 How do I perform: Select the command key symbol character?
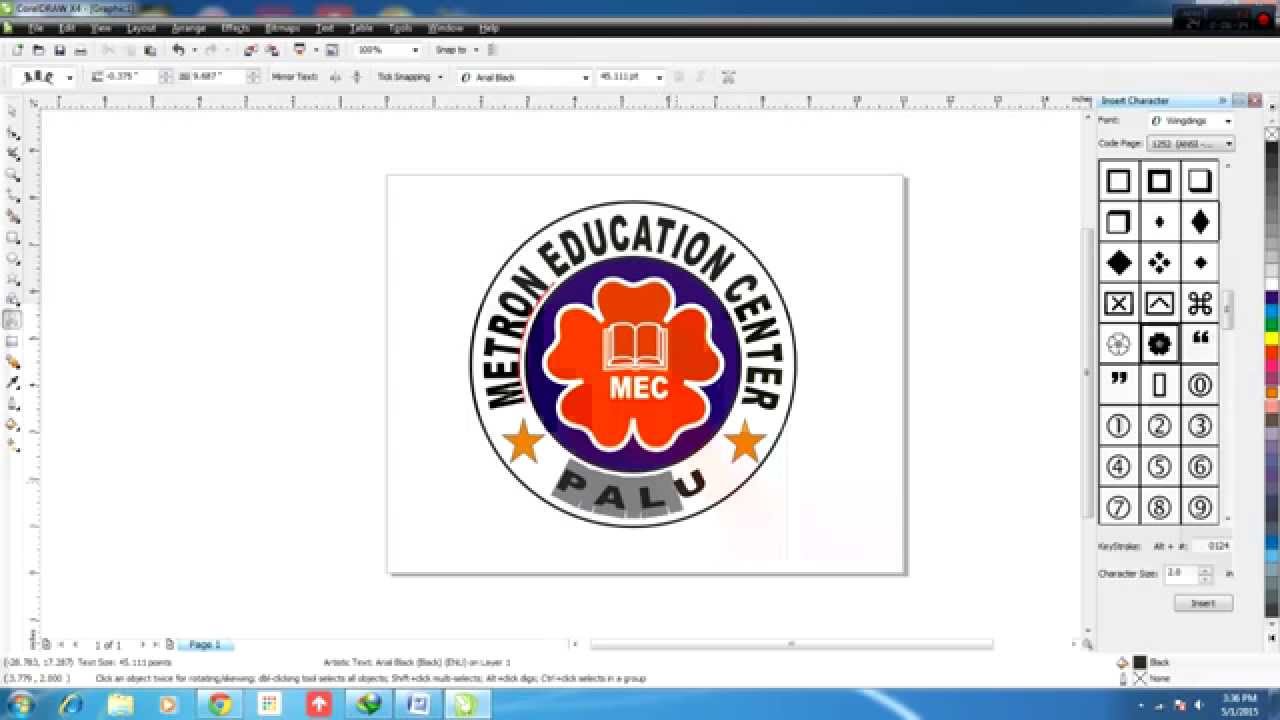click(x=1200, y=303)
